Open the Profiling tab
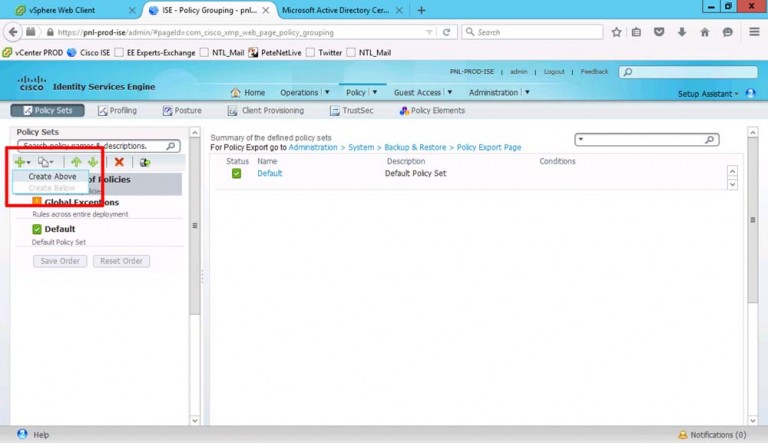This screenshot has height=443, width=768. 117,111
